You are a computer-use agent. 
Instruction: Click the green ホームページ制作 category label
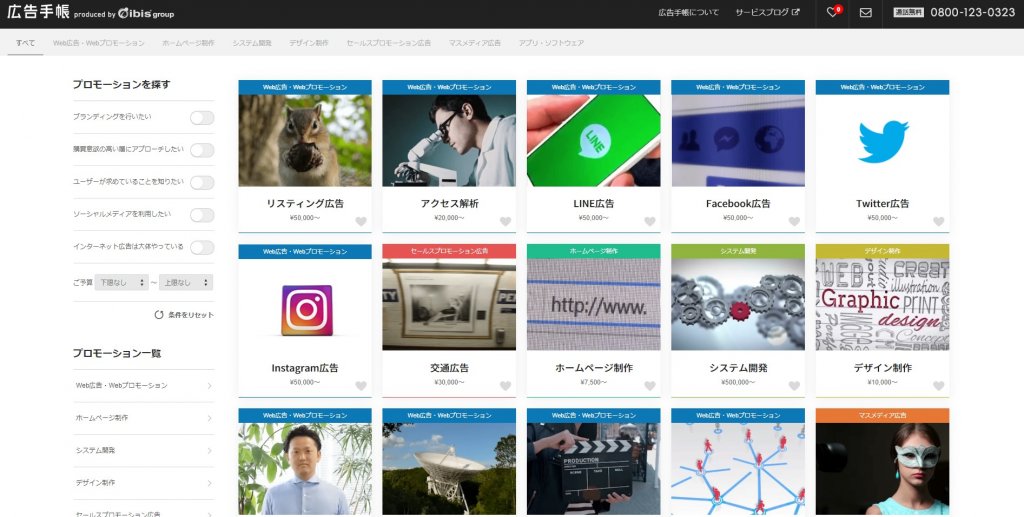pos(594,251)
